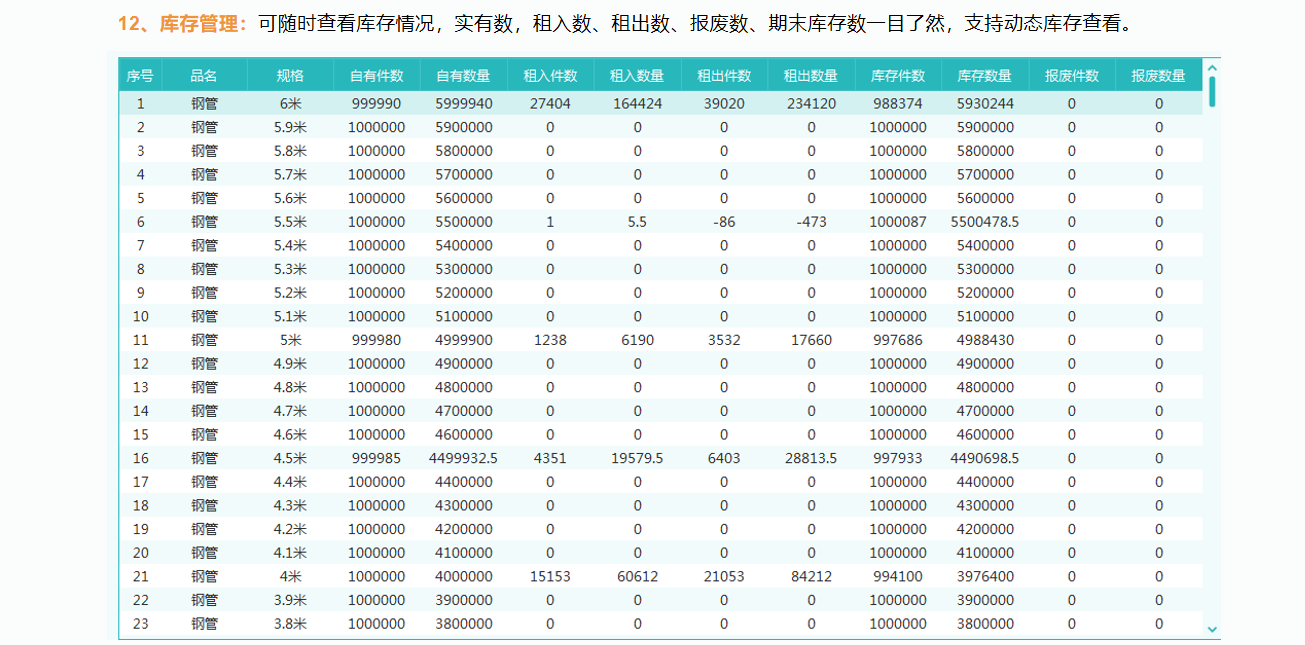Click the 4.9米 specification cell
The height and width of the screenshot is (645, 1305).
pyautogui.click(x=290, y=363)
